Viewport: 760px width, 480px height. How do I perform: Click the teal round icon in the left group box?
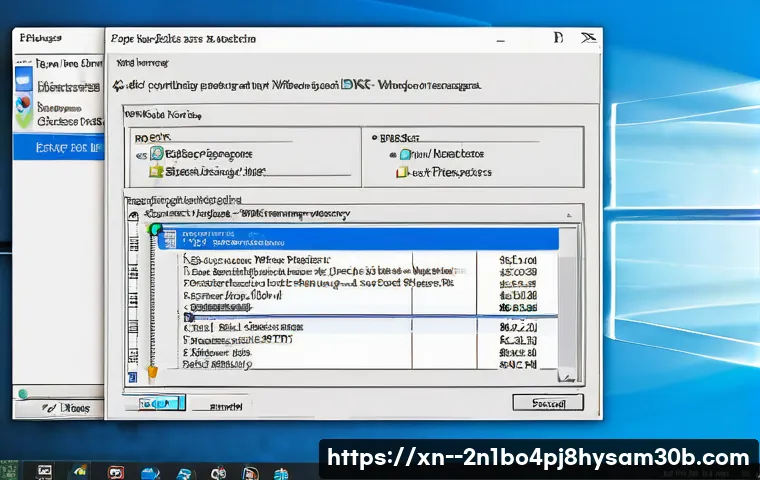point(157,154)
